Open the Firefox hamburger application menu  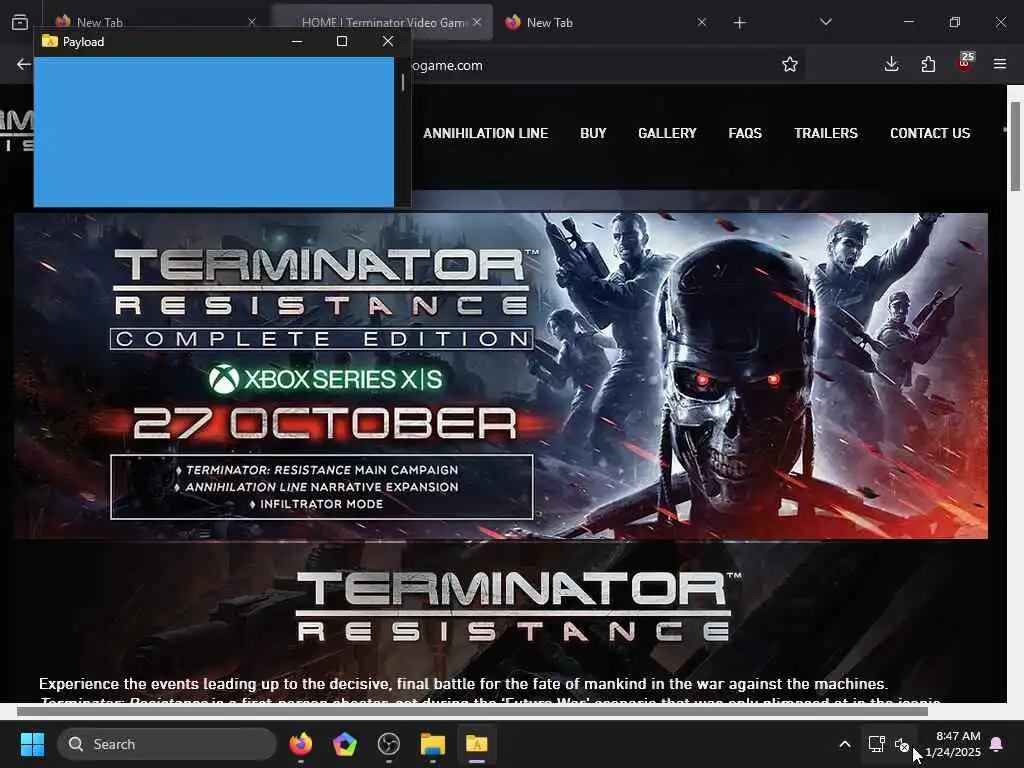(1000, 64)
